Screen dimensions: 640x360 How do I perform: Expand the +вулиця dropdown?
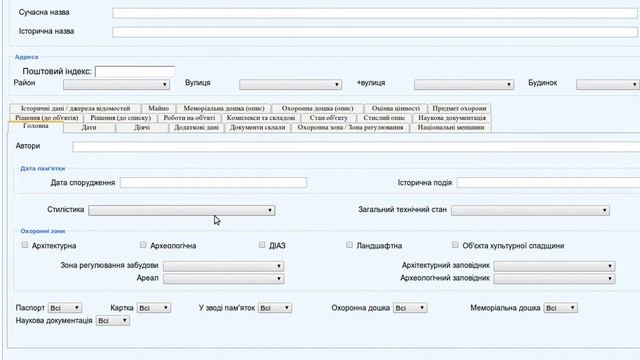click(x=464, y=84)
